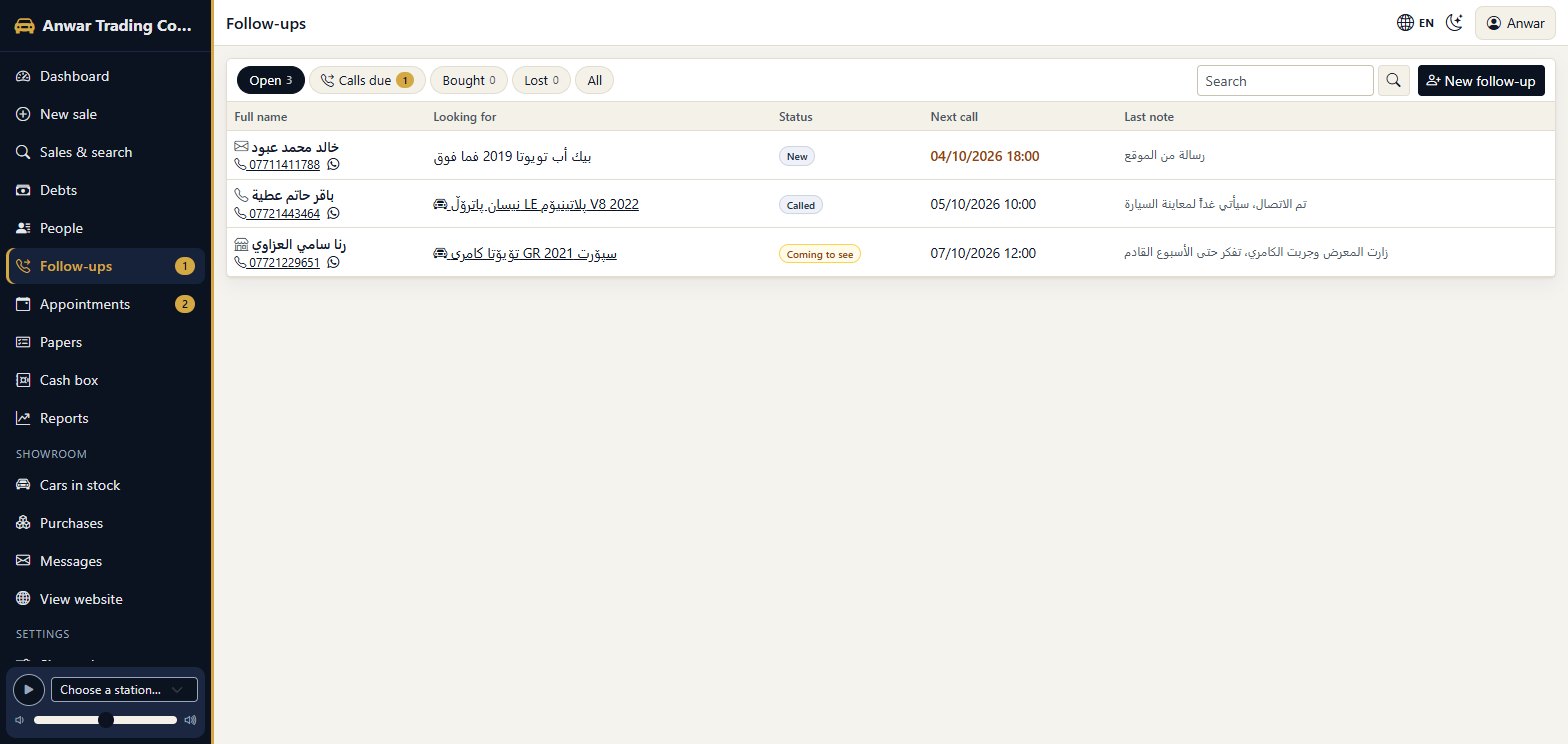Select the All filter tab
The width and height of the screenshot is (1568, 744).
coord(594,80)
